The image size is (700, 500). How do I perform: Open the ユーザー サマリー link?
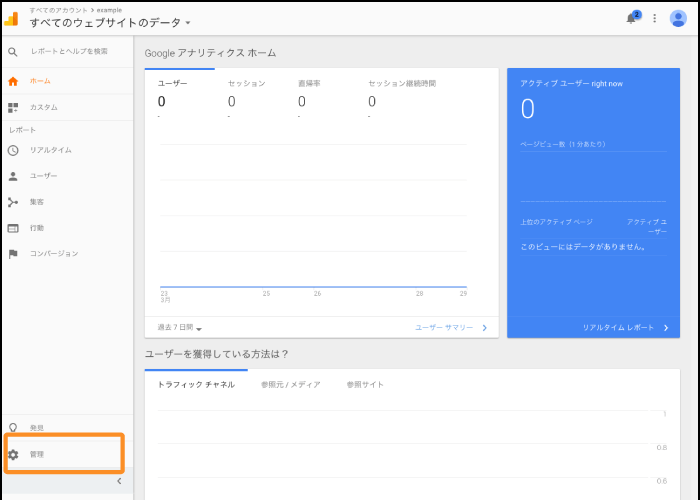point(444,328)
